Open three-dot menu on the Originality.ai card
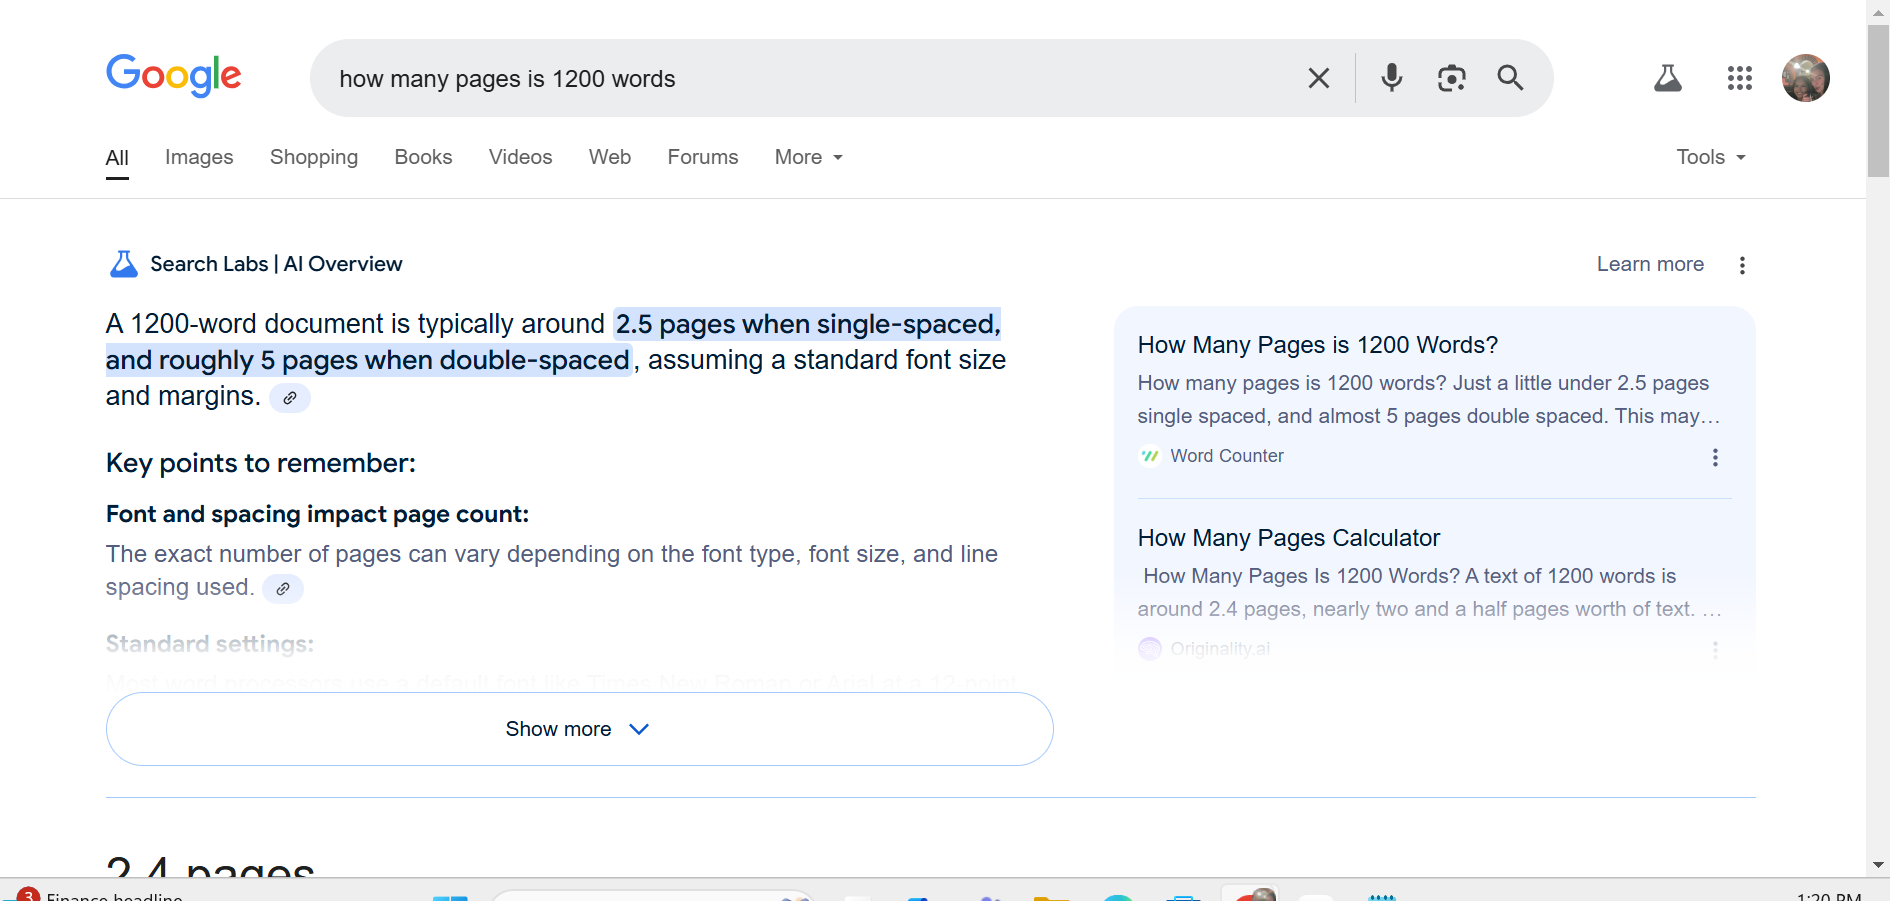This screenshot has width=1890, height=901. click(x=1715, y=650)
